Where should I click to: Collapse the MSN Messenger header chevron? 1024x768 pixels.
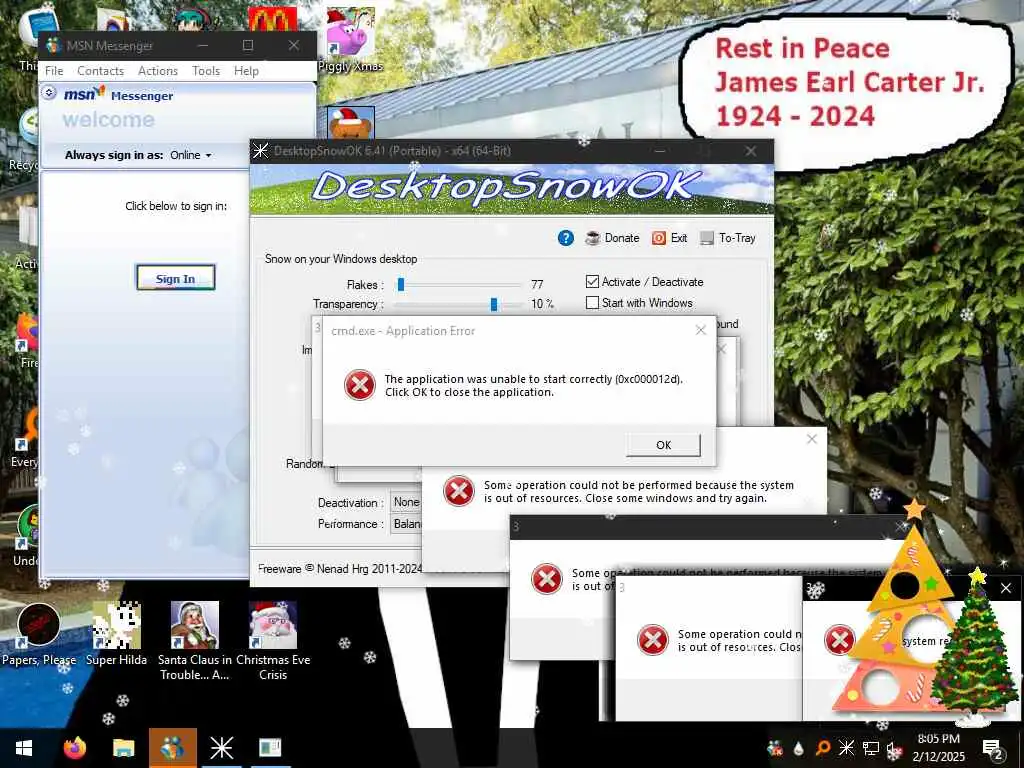tap(49, 93)
